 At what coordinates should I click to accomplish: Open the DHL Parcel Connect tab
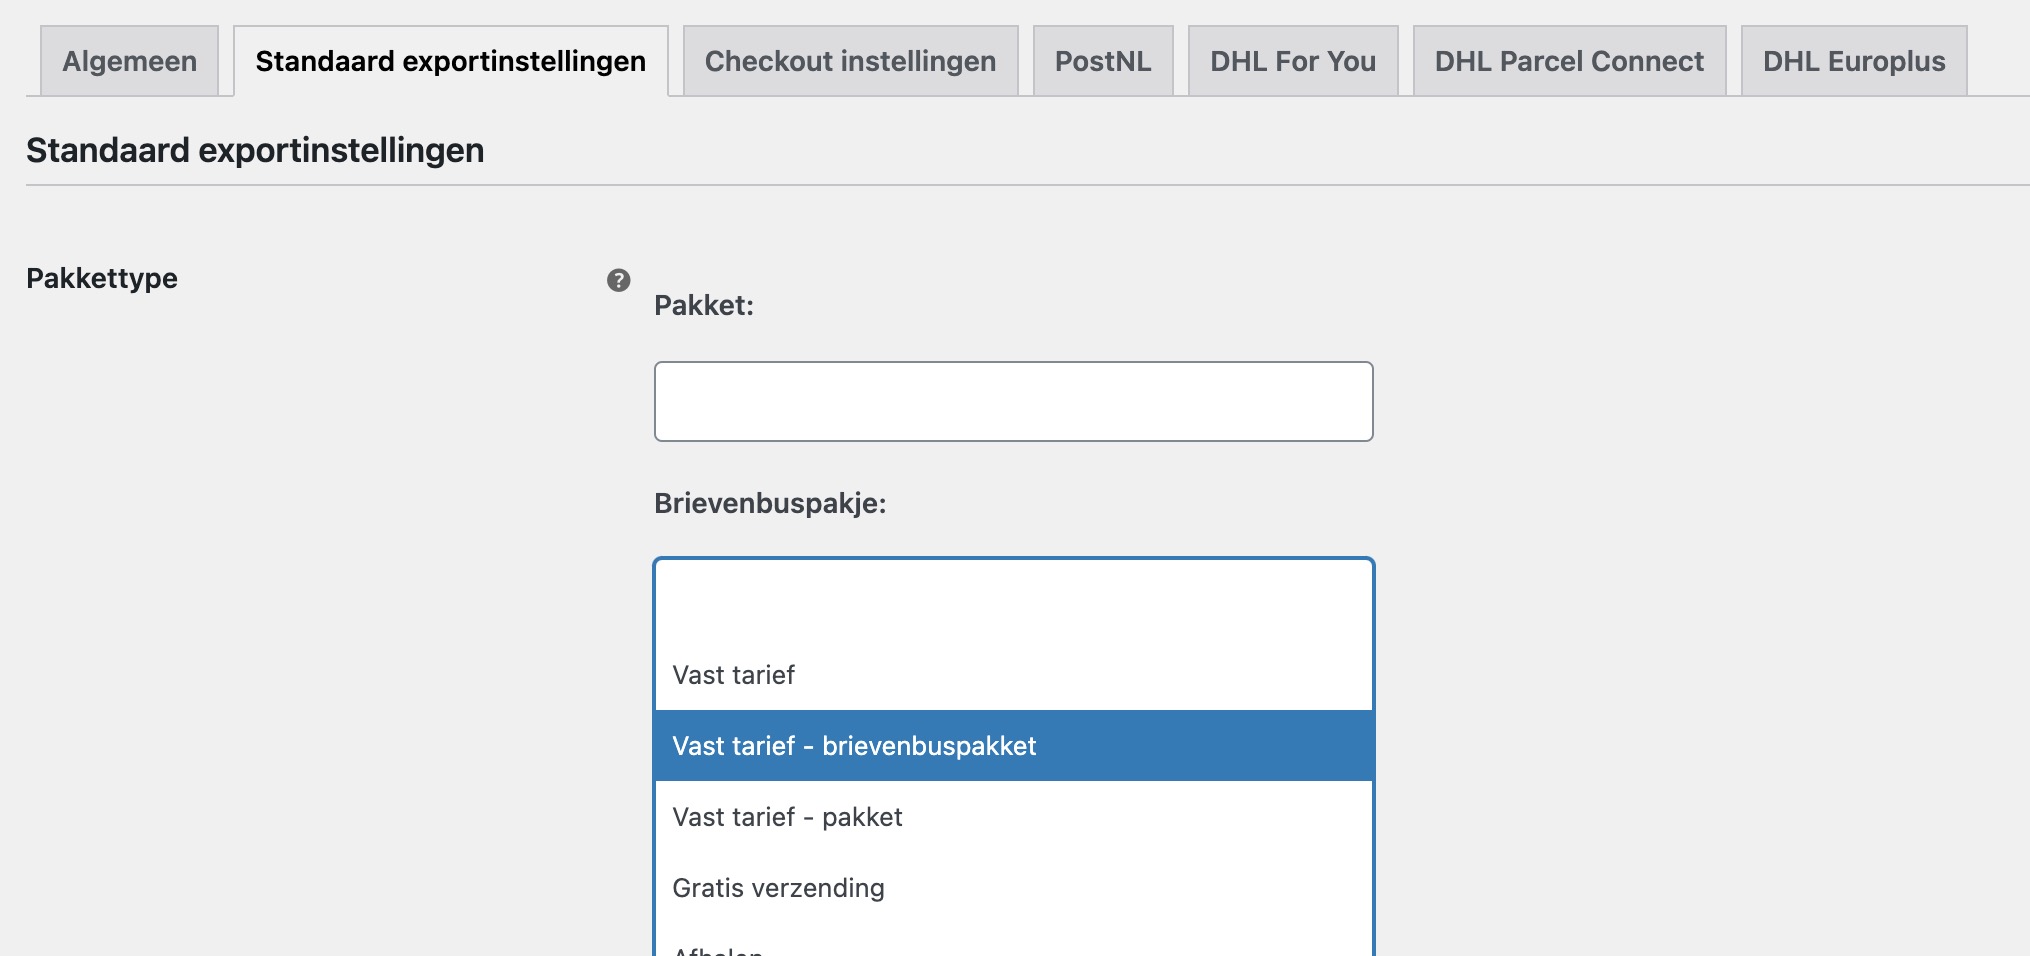pyautogui.click(x=1568, y=61)
